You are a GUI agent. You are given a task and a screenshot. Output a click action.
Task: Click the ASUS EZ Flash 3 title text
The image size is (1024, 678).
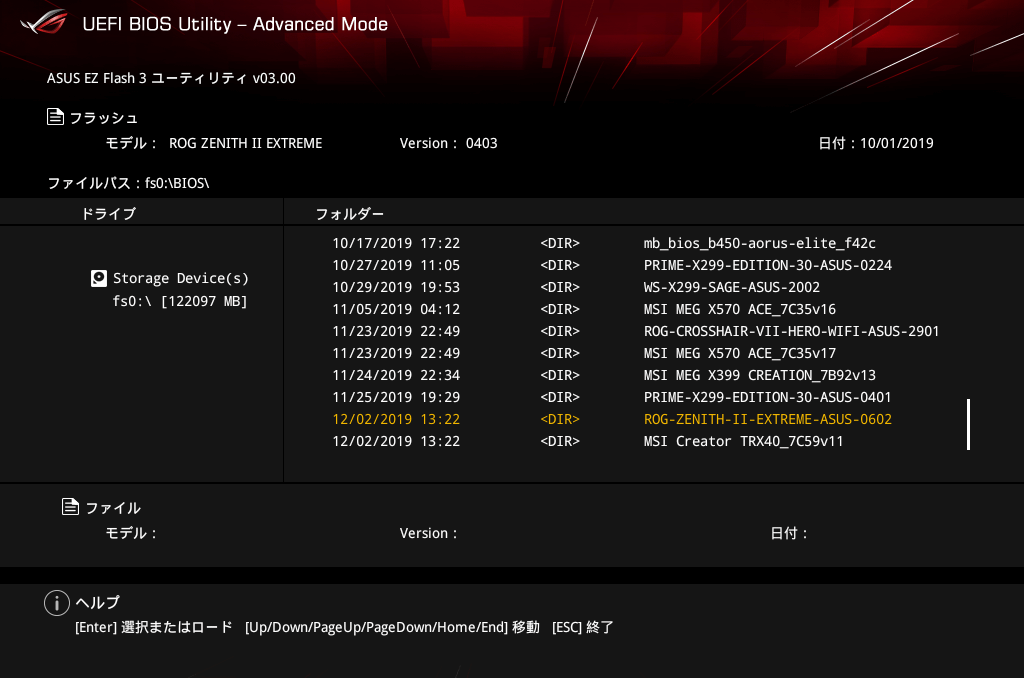tap(171, 78)
